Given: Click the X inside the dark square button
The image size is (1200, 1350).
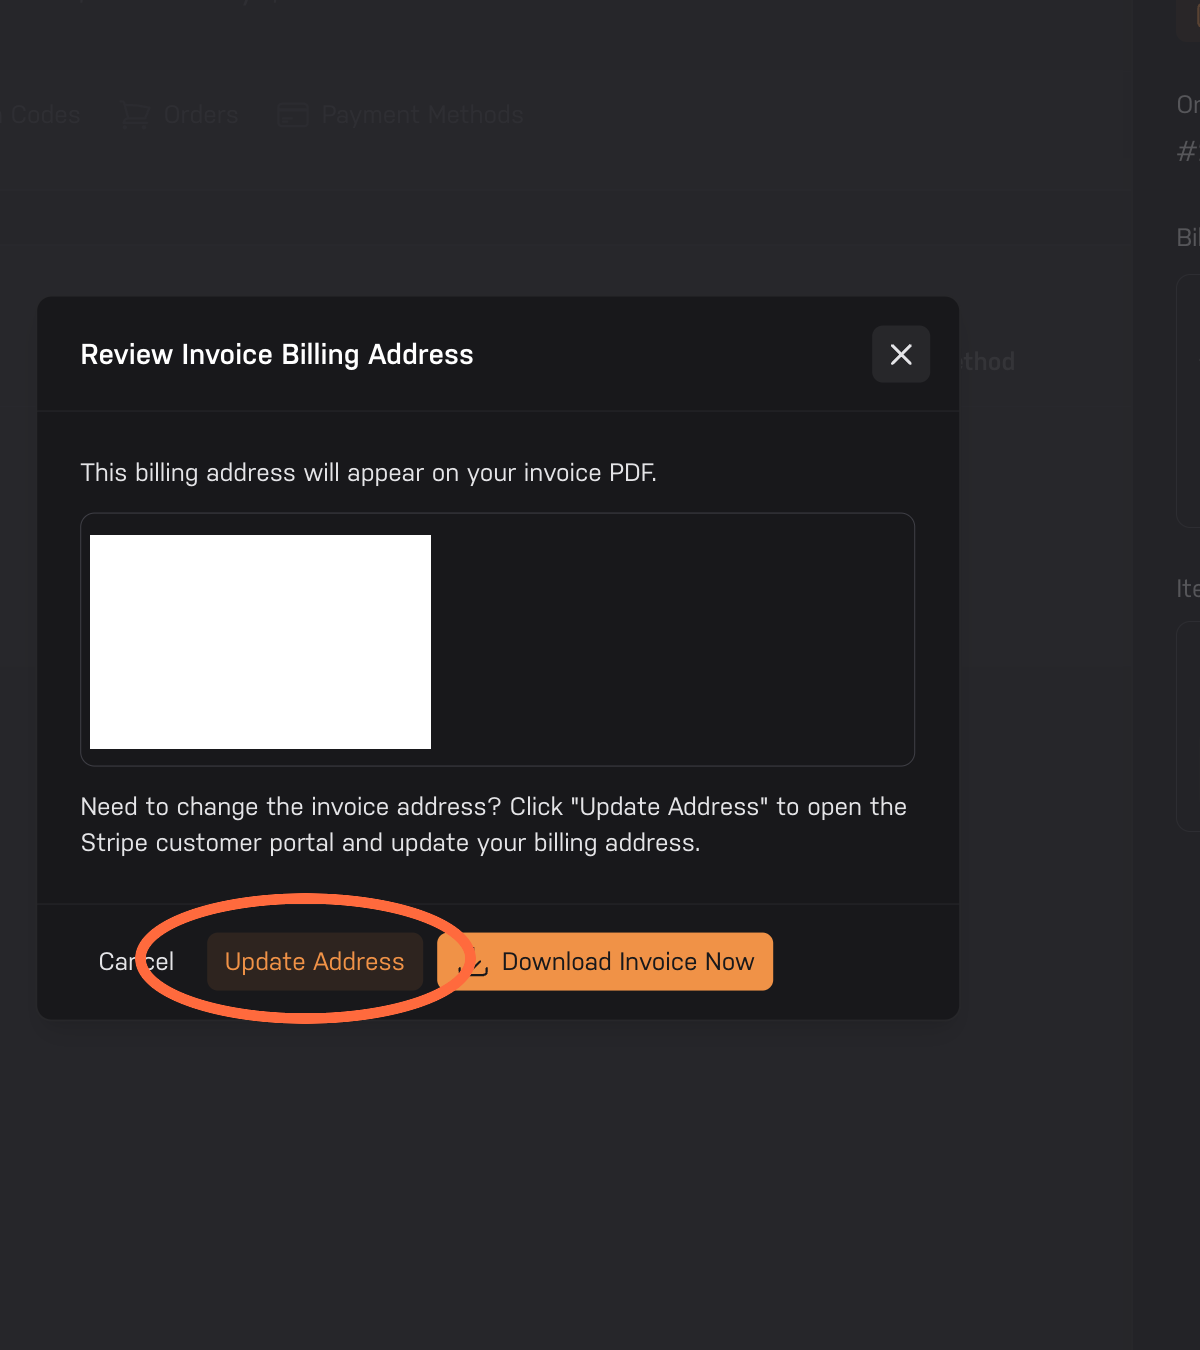Looking at the screenshot, I should (900, 354).
